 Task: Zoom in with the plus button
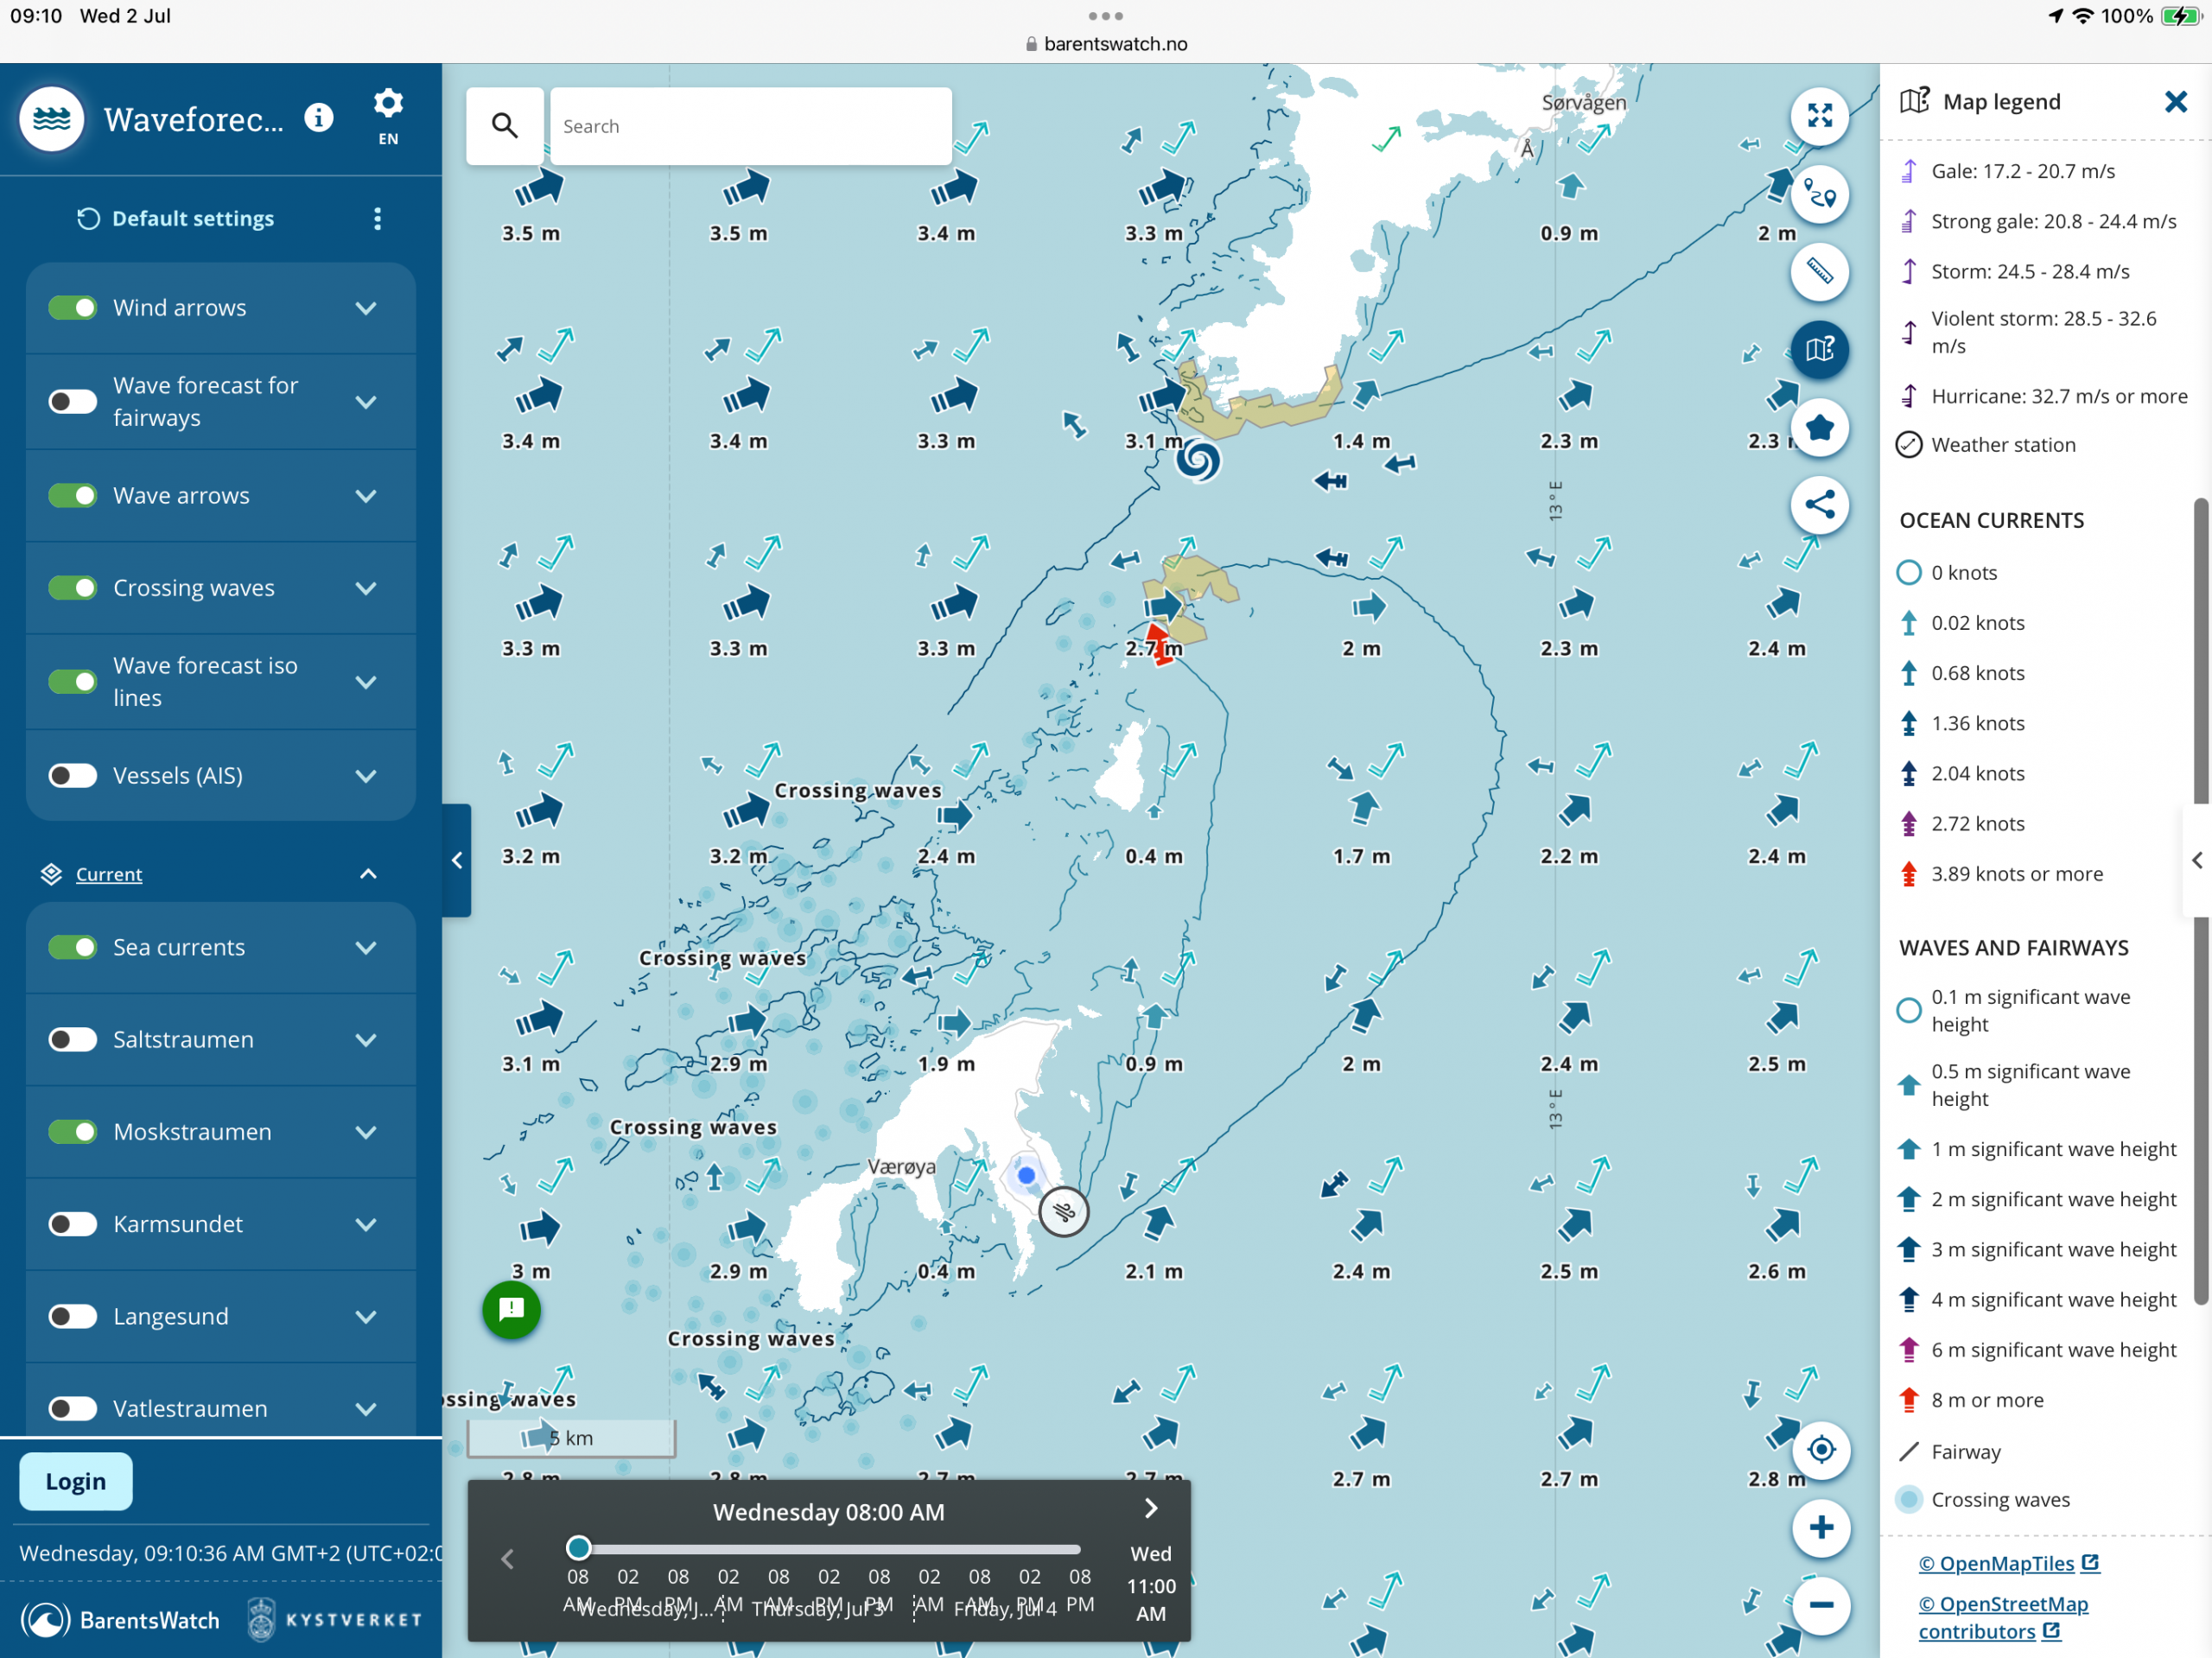tap(1821, 1527)
